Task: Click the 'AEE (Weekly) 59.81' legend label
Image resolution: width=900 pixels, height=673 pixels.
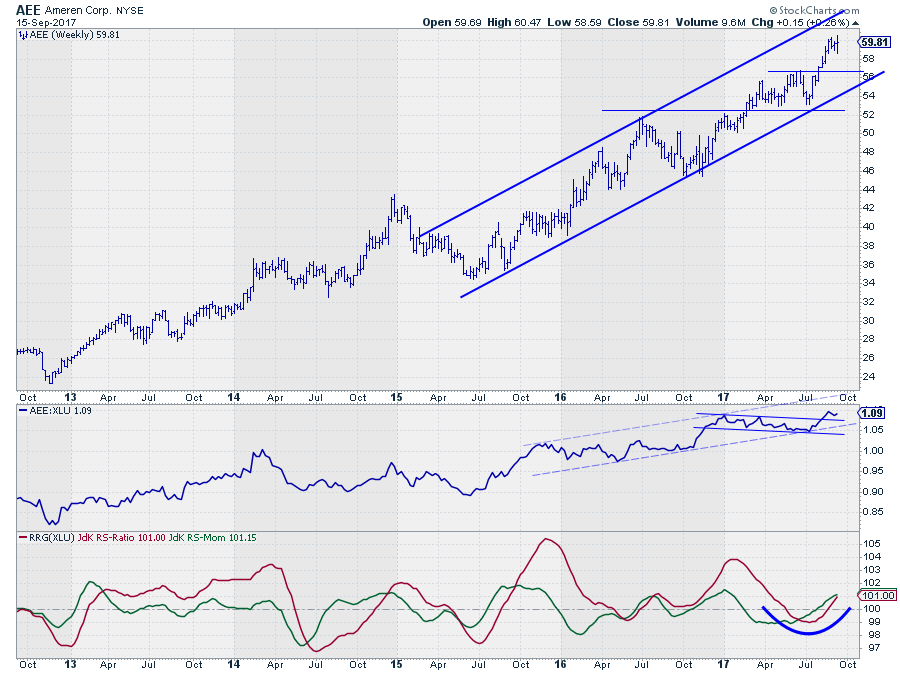Action: 75,35
